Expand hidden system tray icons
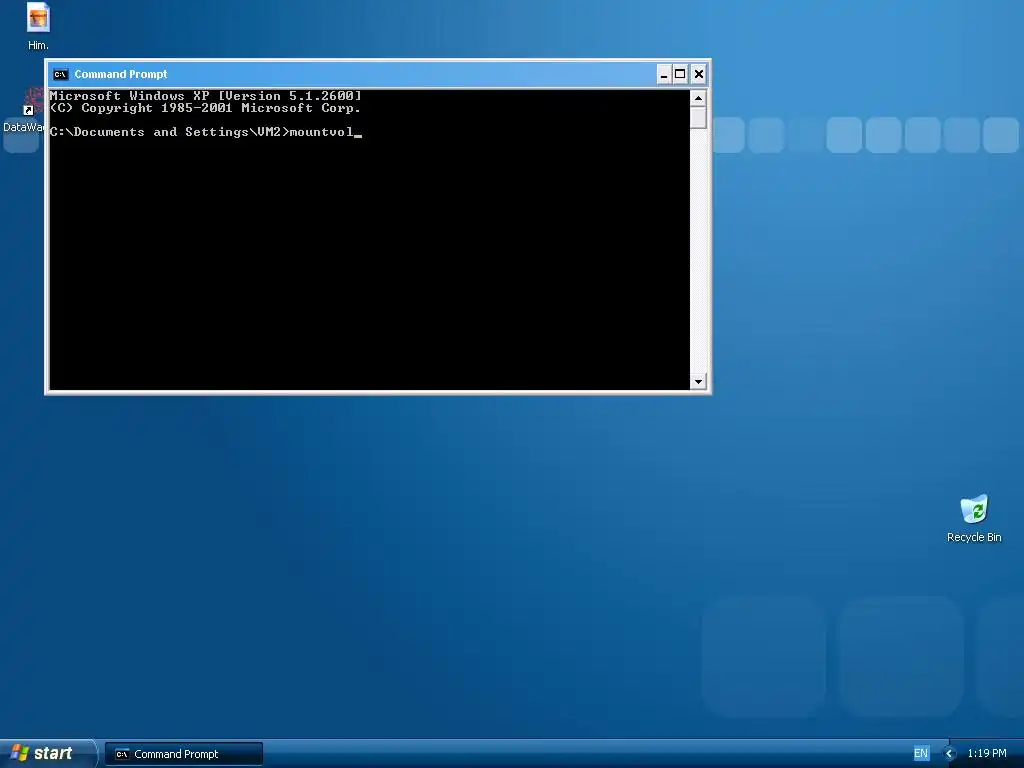 coord(950,754)
